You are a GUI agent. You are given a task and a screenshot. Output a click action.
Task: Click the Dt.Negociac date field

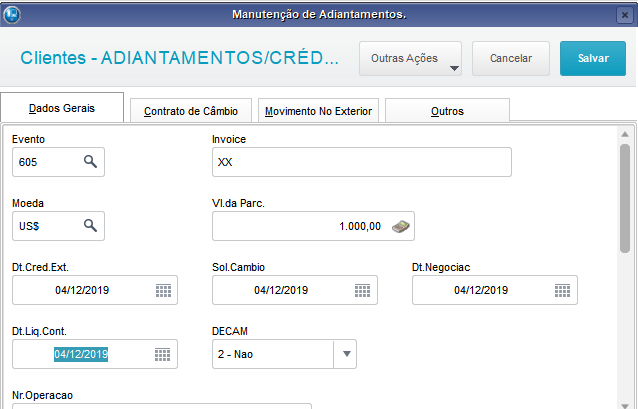pos(495,290)
